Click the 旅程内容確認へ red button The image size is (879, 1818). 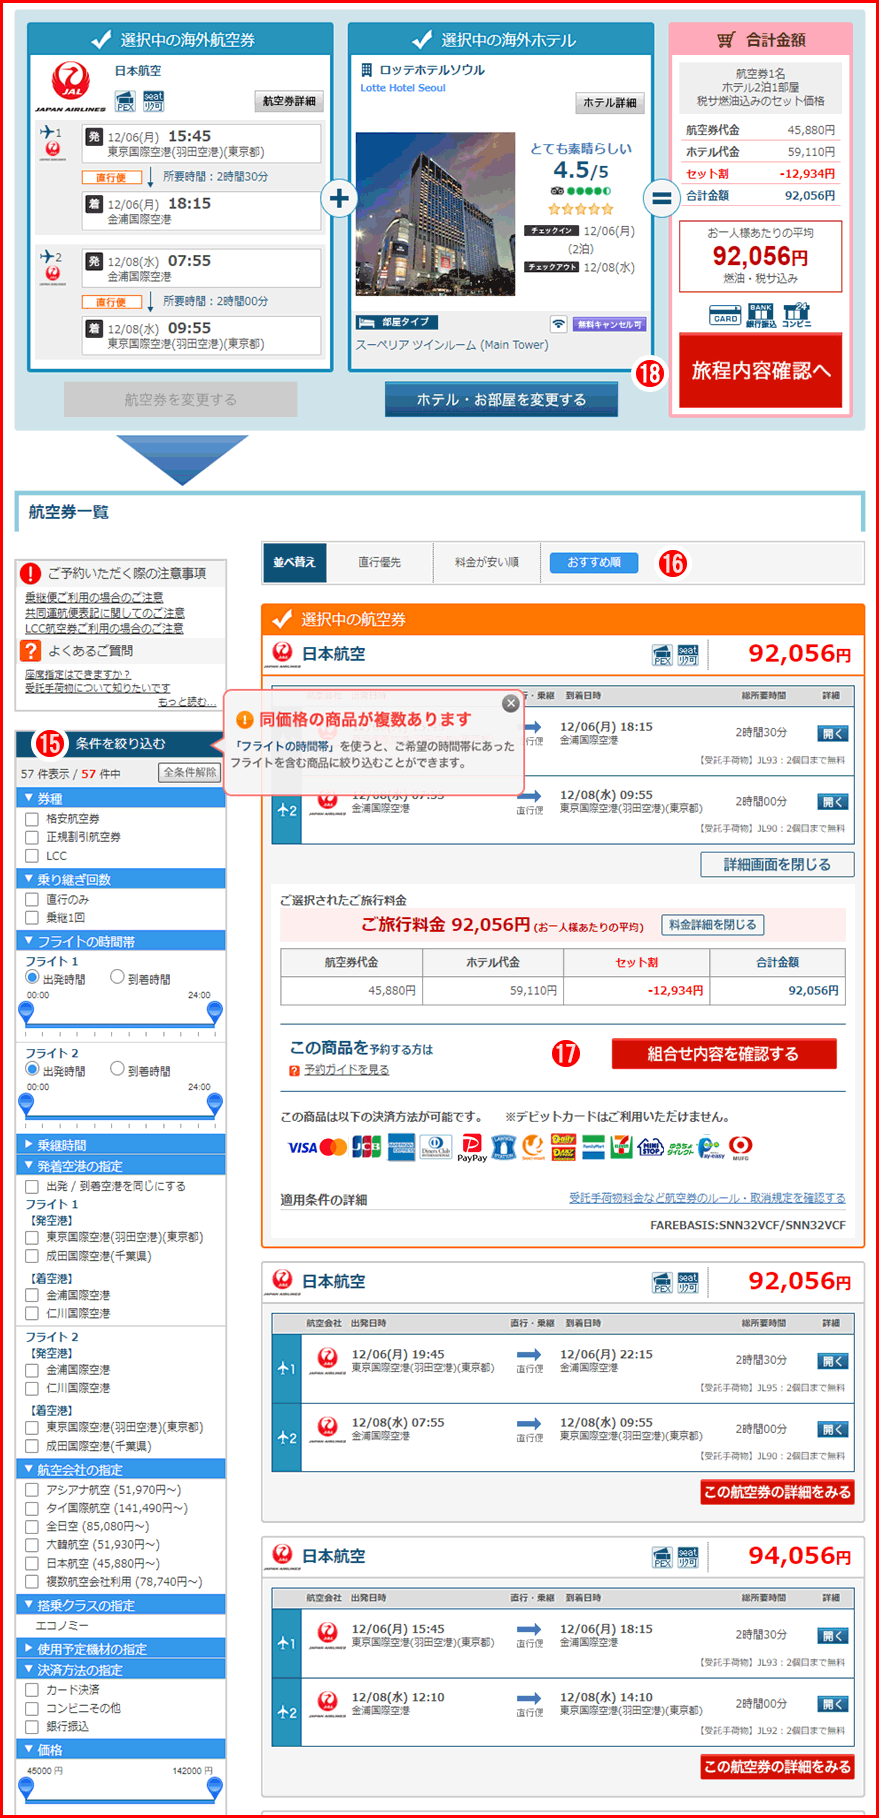point(760,371)
